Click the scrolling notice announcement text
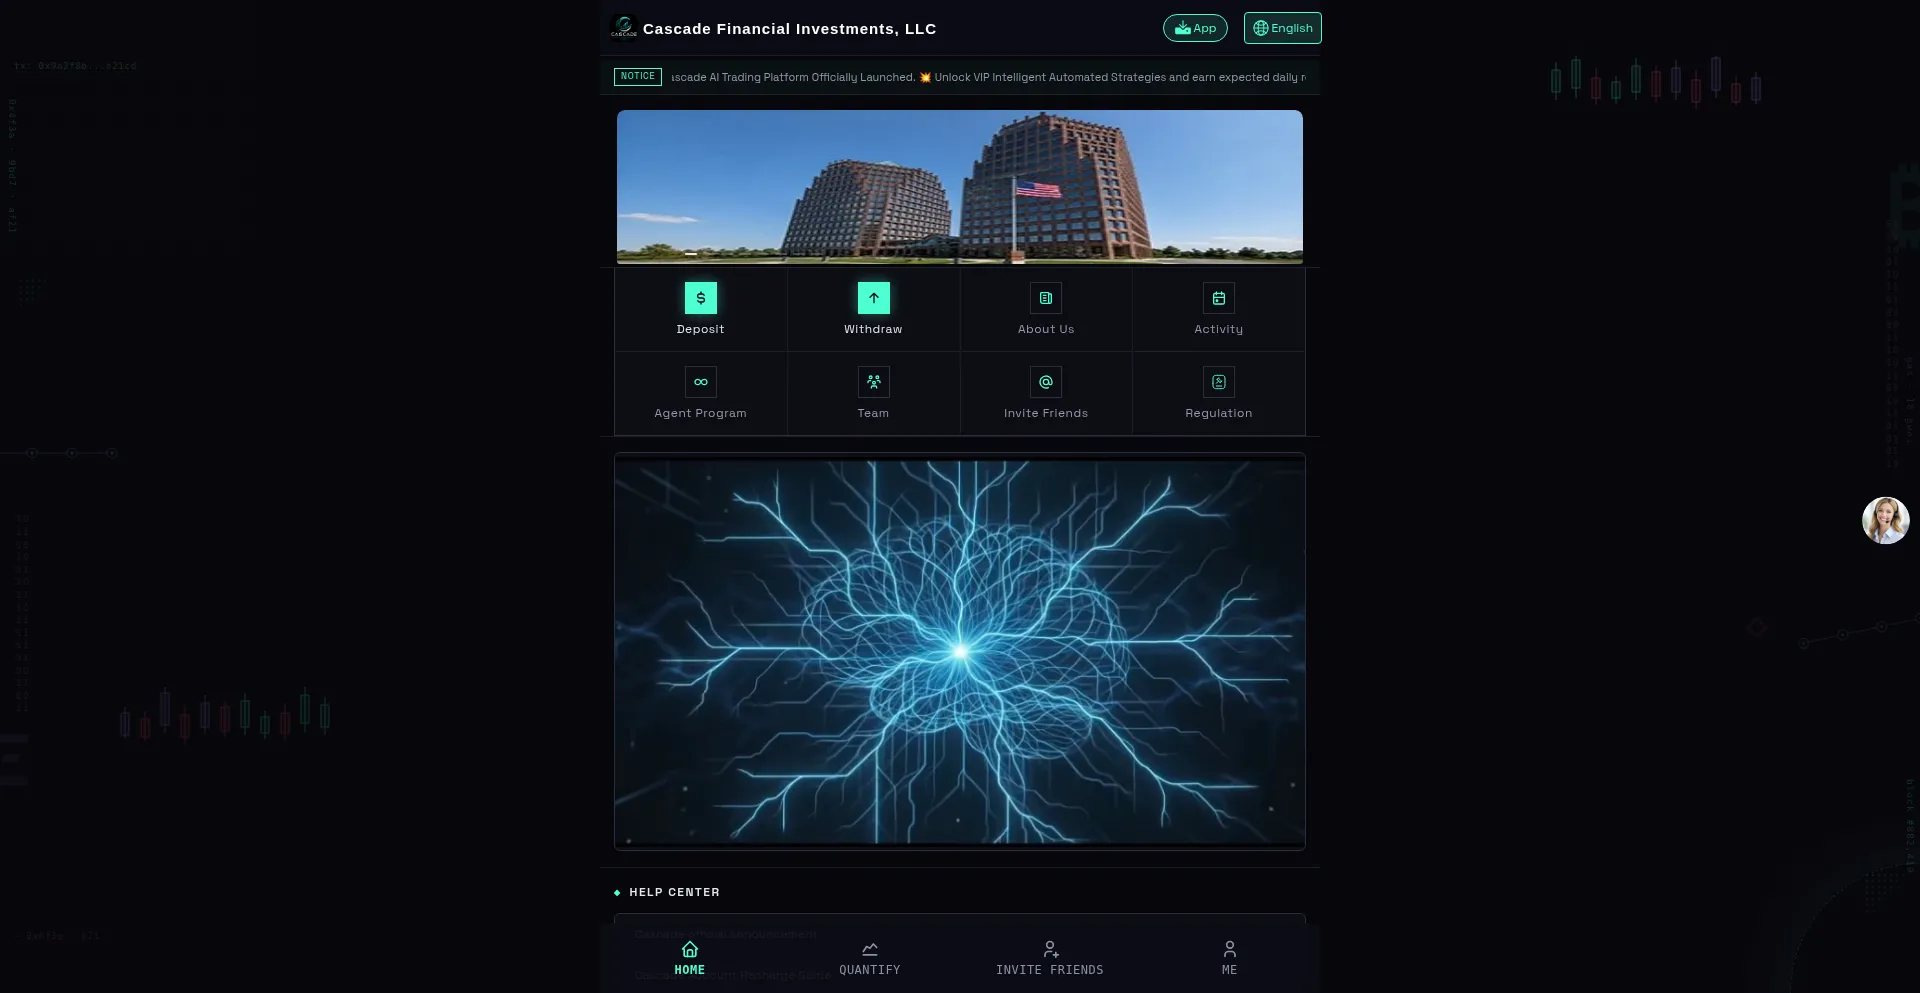This screenshot has width=1920, height=993. coord(988,77)
